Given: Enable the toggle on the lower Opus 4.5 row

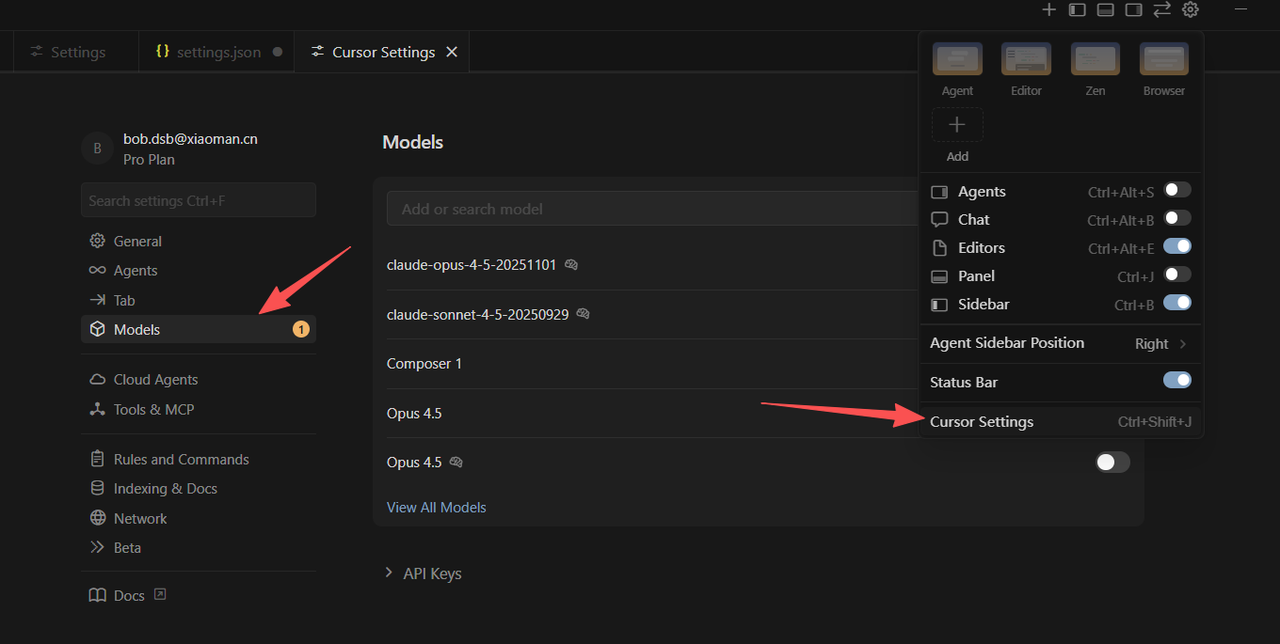Looking at the screenshot, I should click(1112, 462).
